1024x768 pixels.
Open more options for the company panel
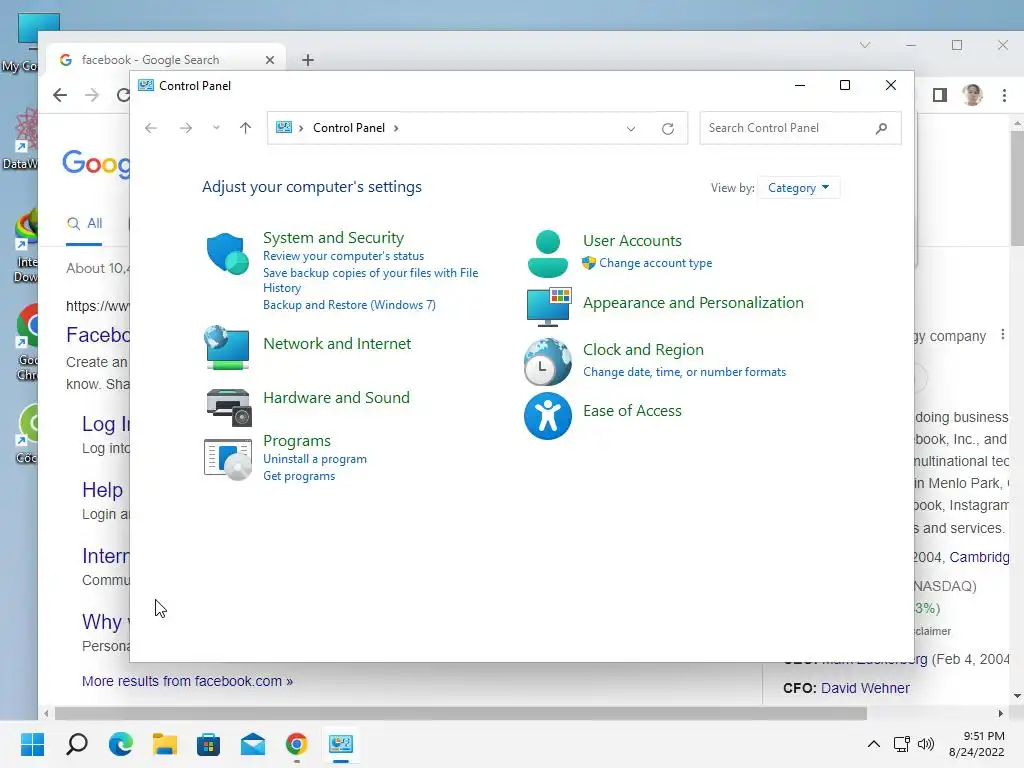pos(1002,335)
